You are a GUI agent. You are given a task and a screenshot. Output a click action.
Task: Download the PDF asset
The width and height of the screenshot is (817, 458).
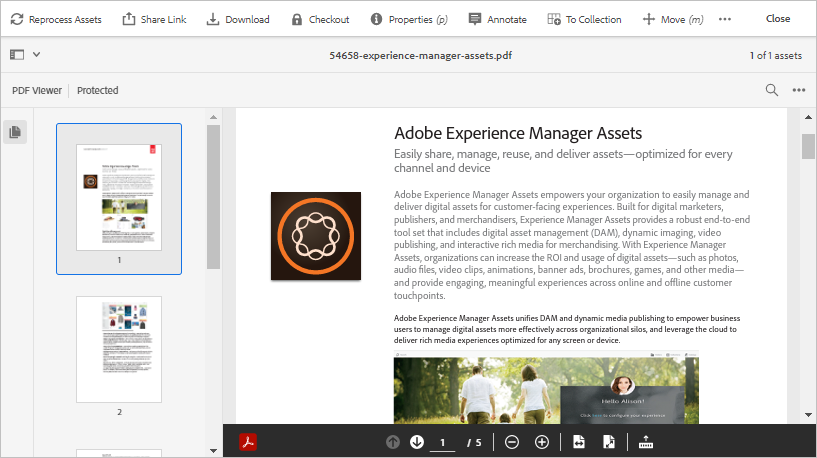coord(238,19)
